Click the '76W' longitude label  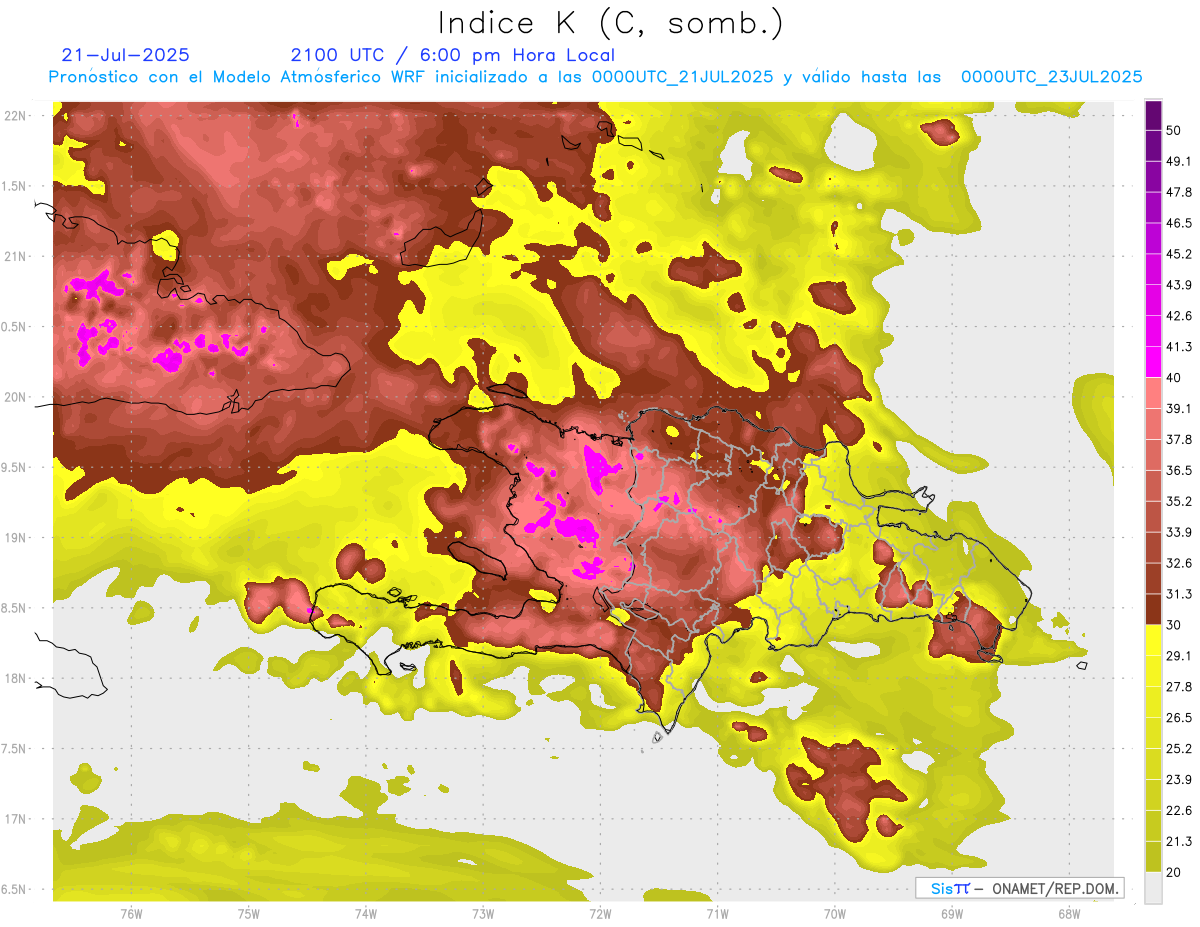[x=131, y=914]
